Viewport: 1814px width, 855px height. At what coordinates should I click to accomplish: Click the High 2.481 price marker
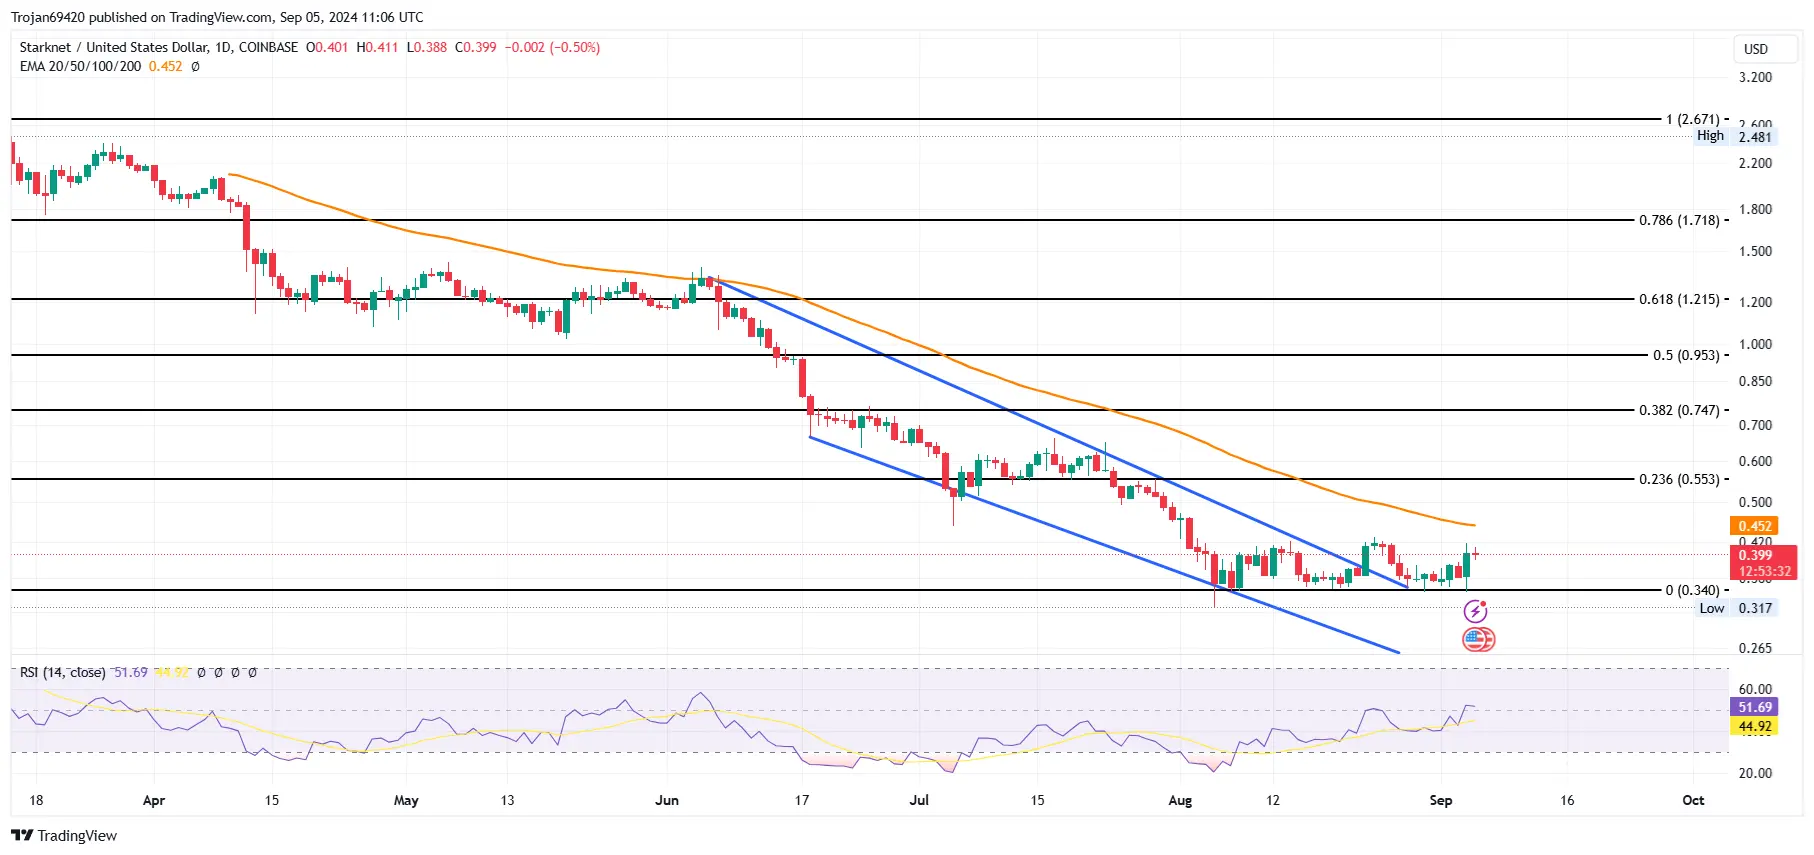1735,137
